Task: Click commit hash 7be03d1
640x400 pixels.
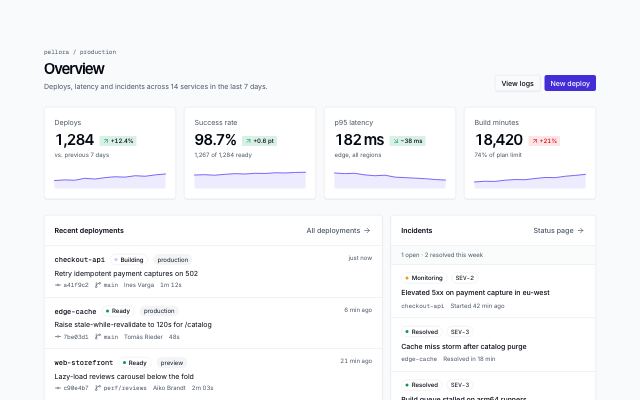Action: pos(76,337)
